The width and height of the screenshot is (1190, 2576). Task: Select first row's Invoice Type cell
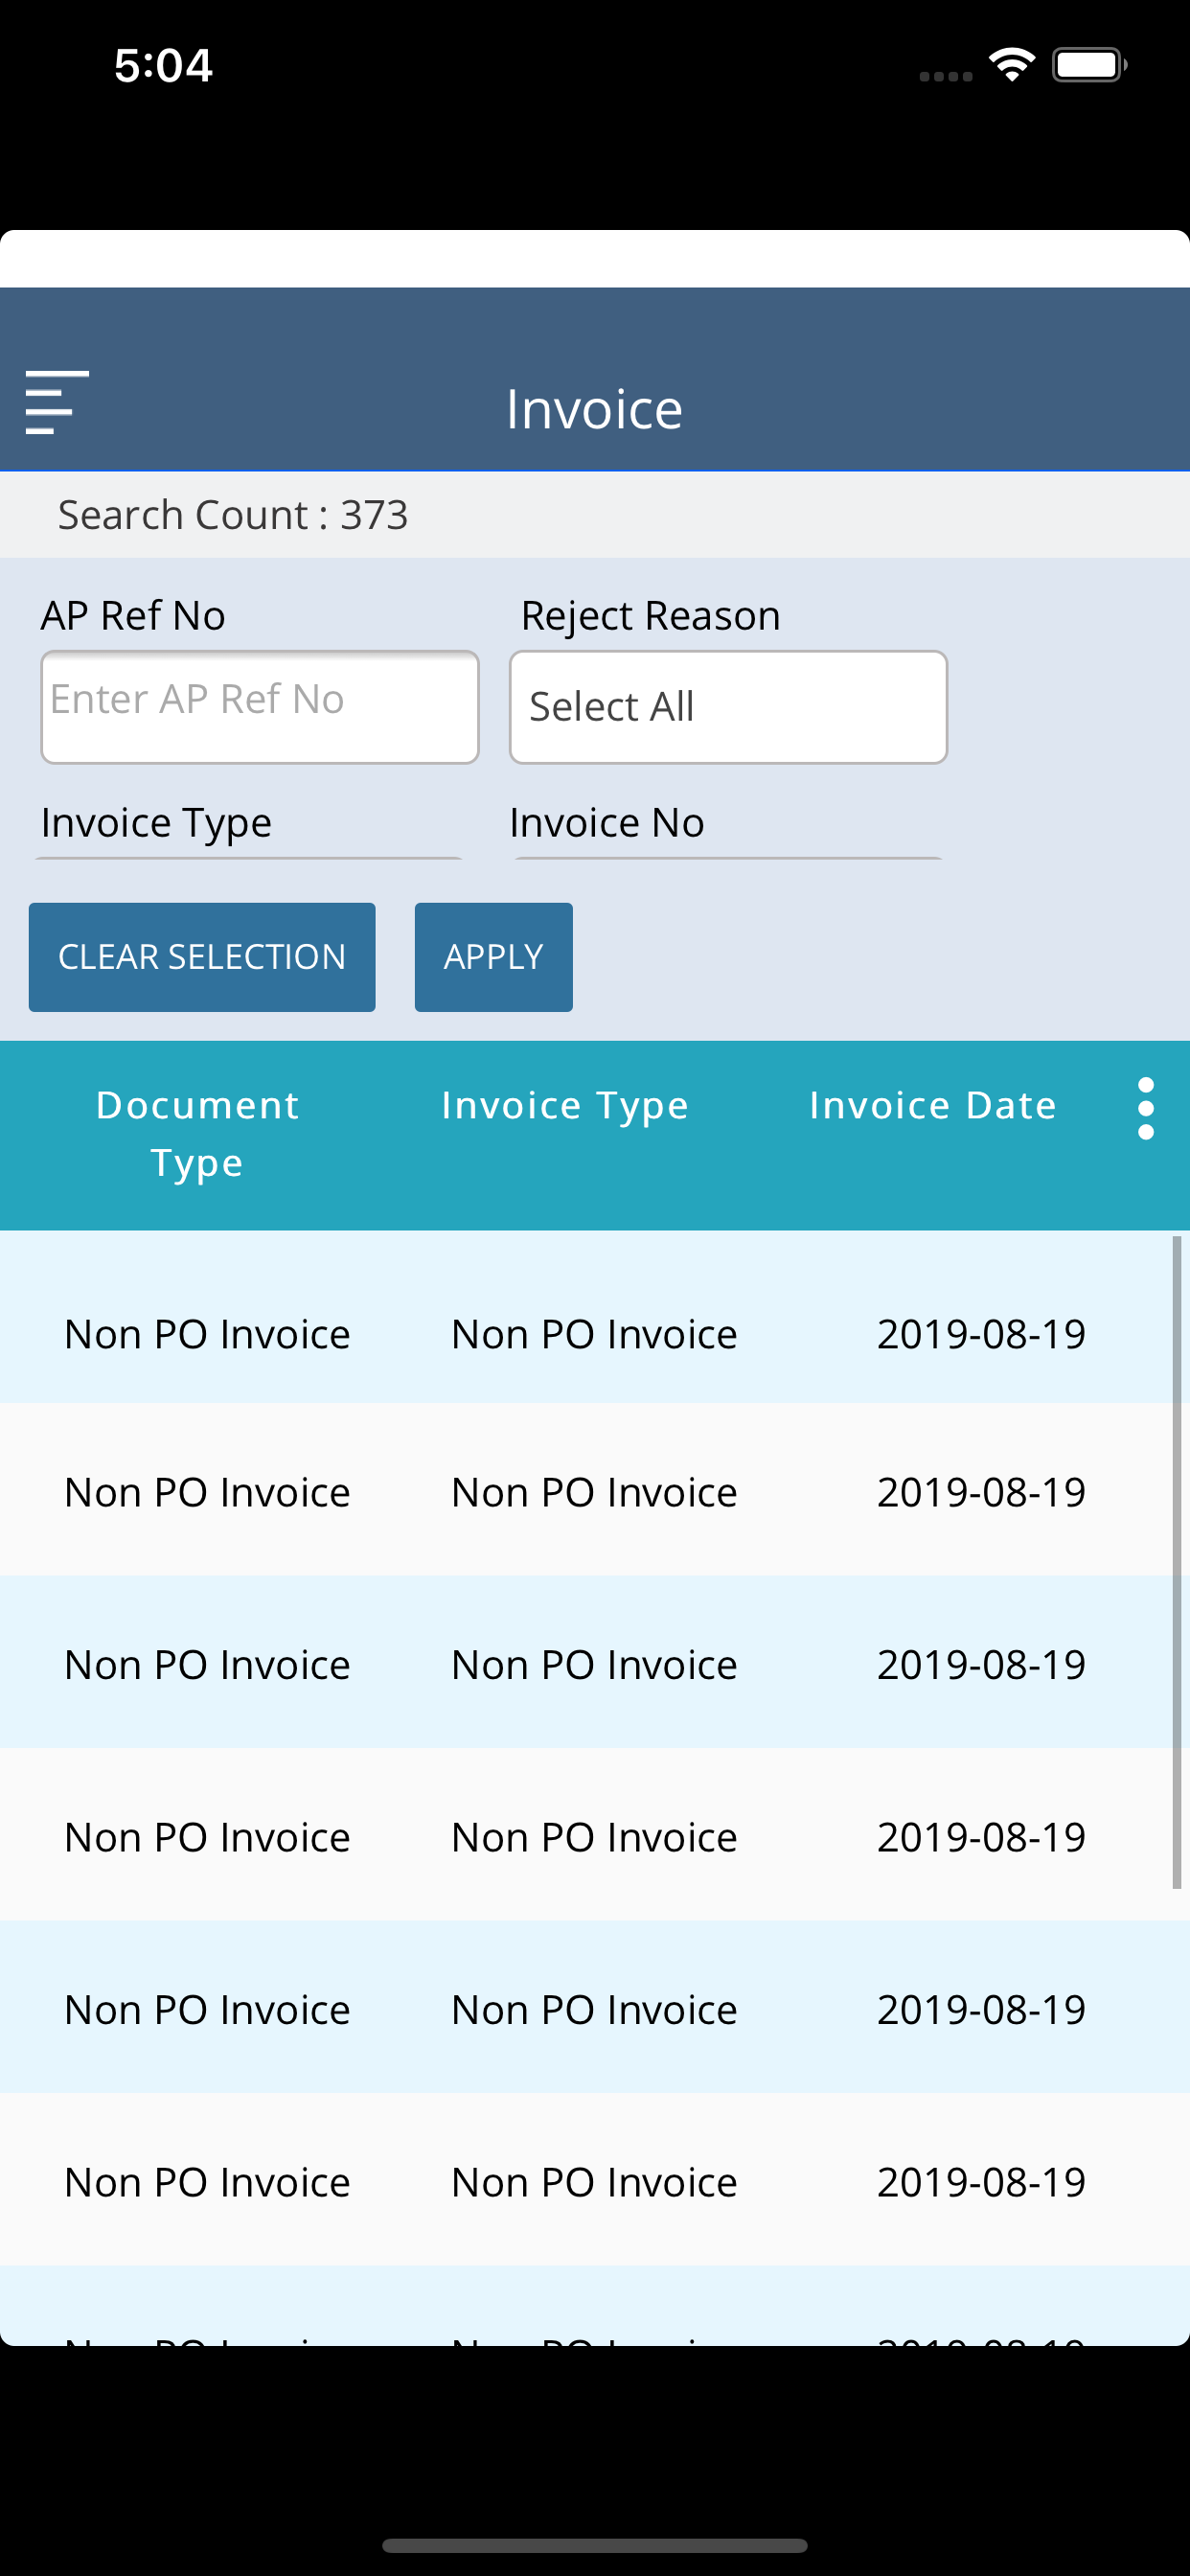594,1334
